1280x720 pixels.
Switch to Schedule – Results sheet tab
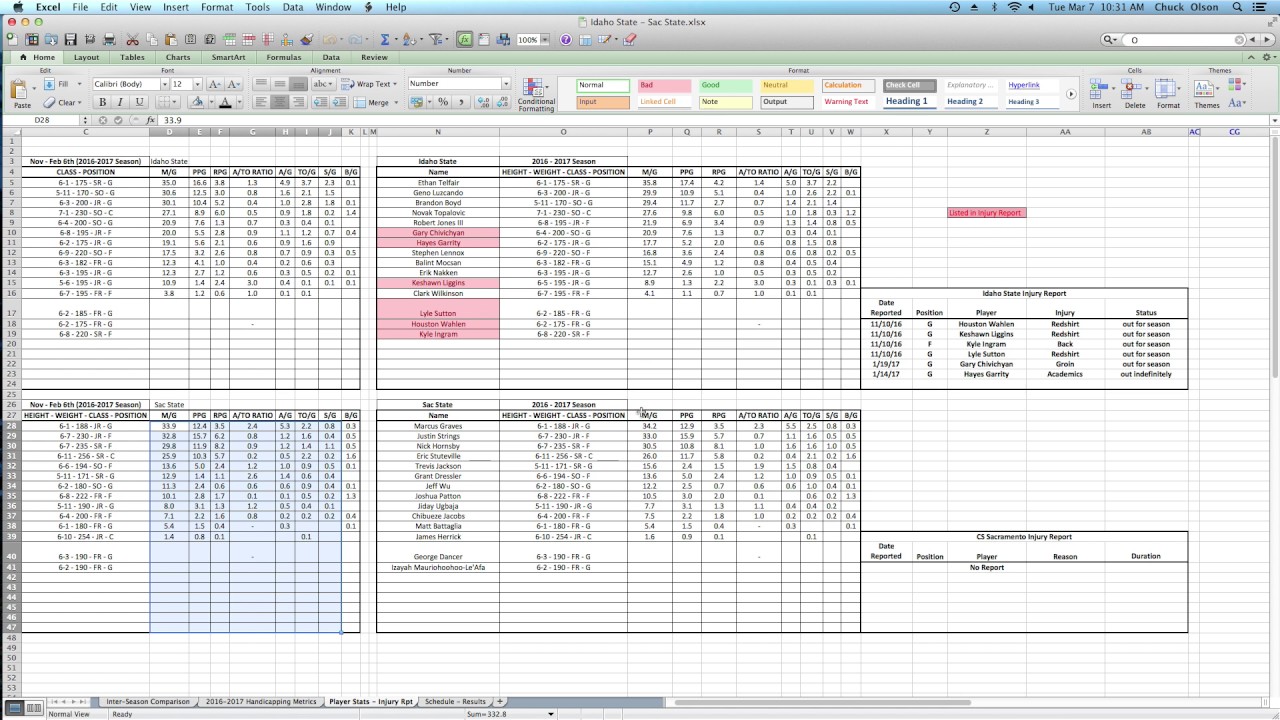coord(455,702)
